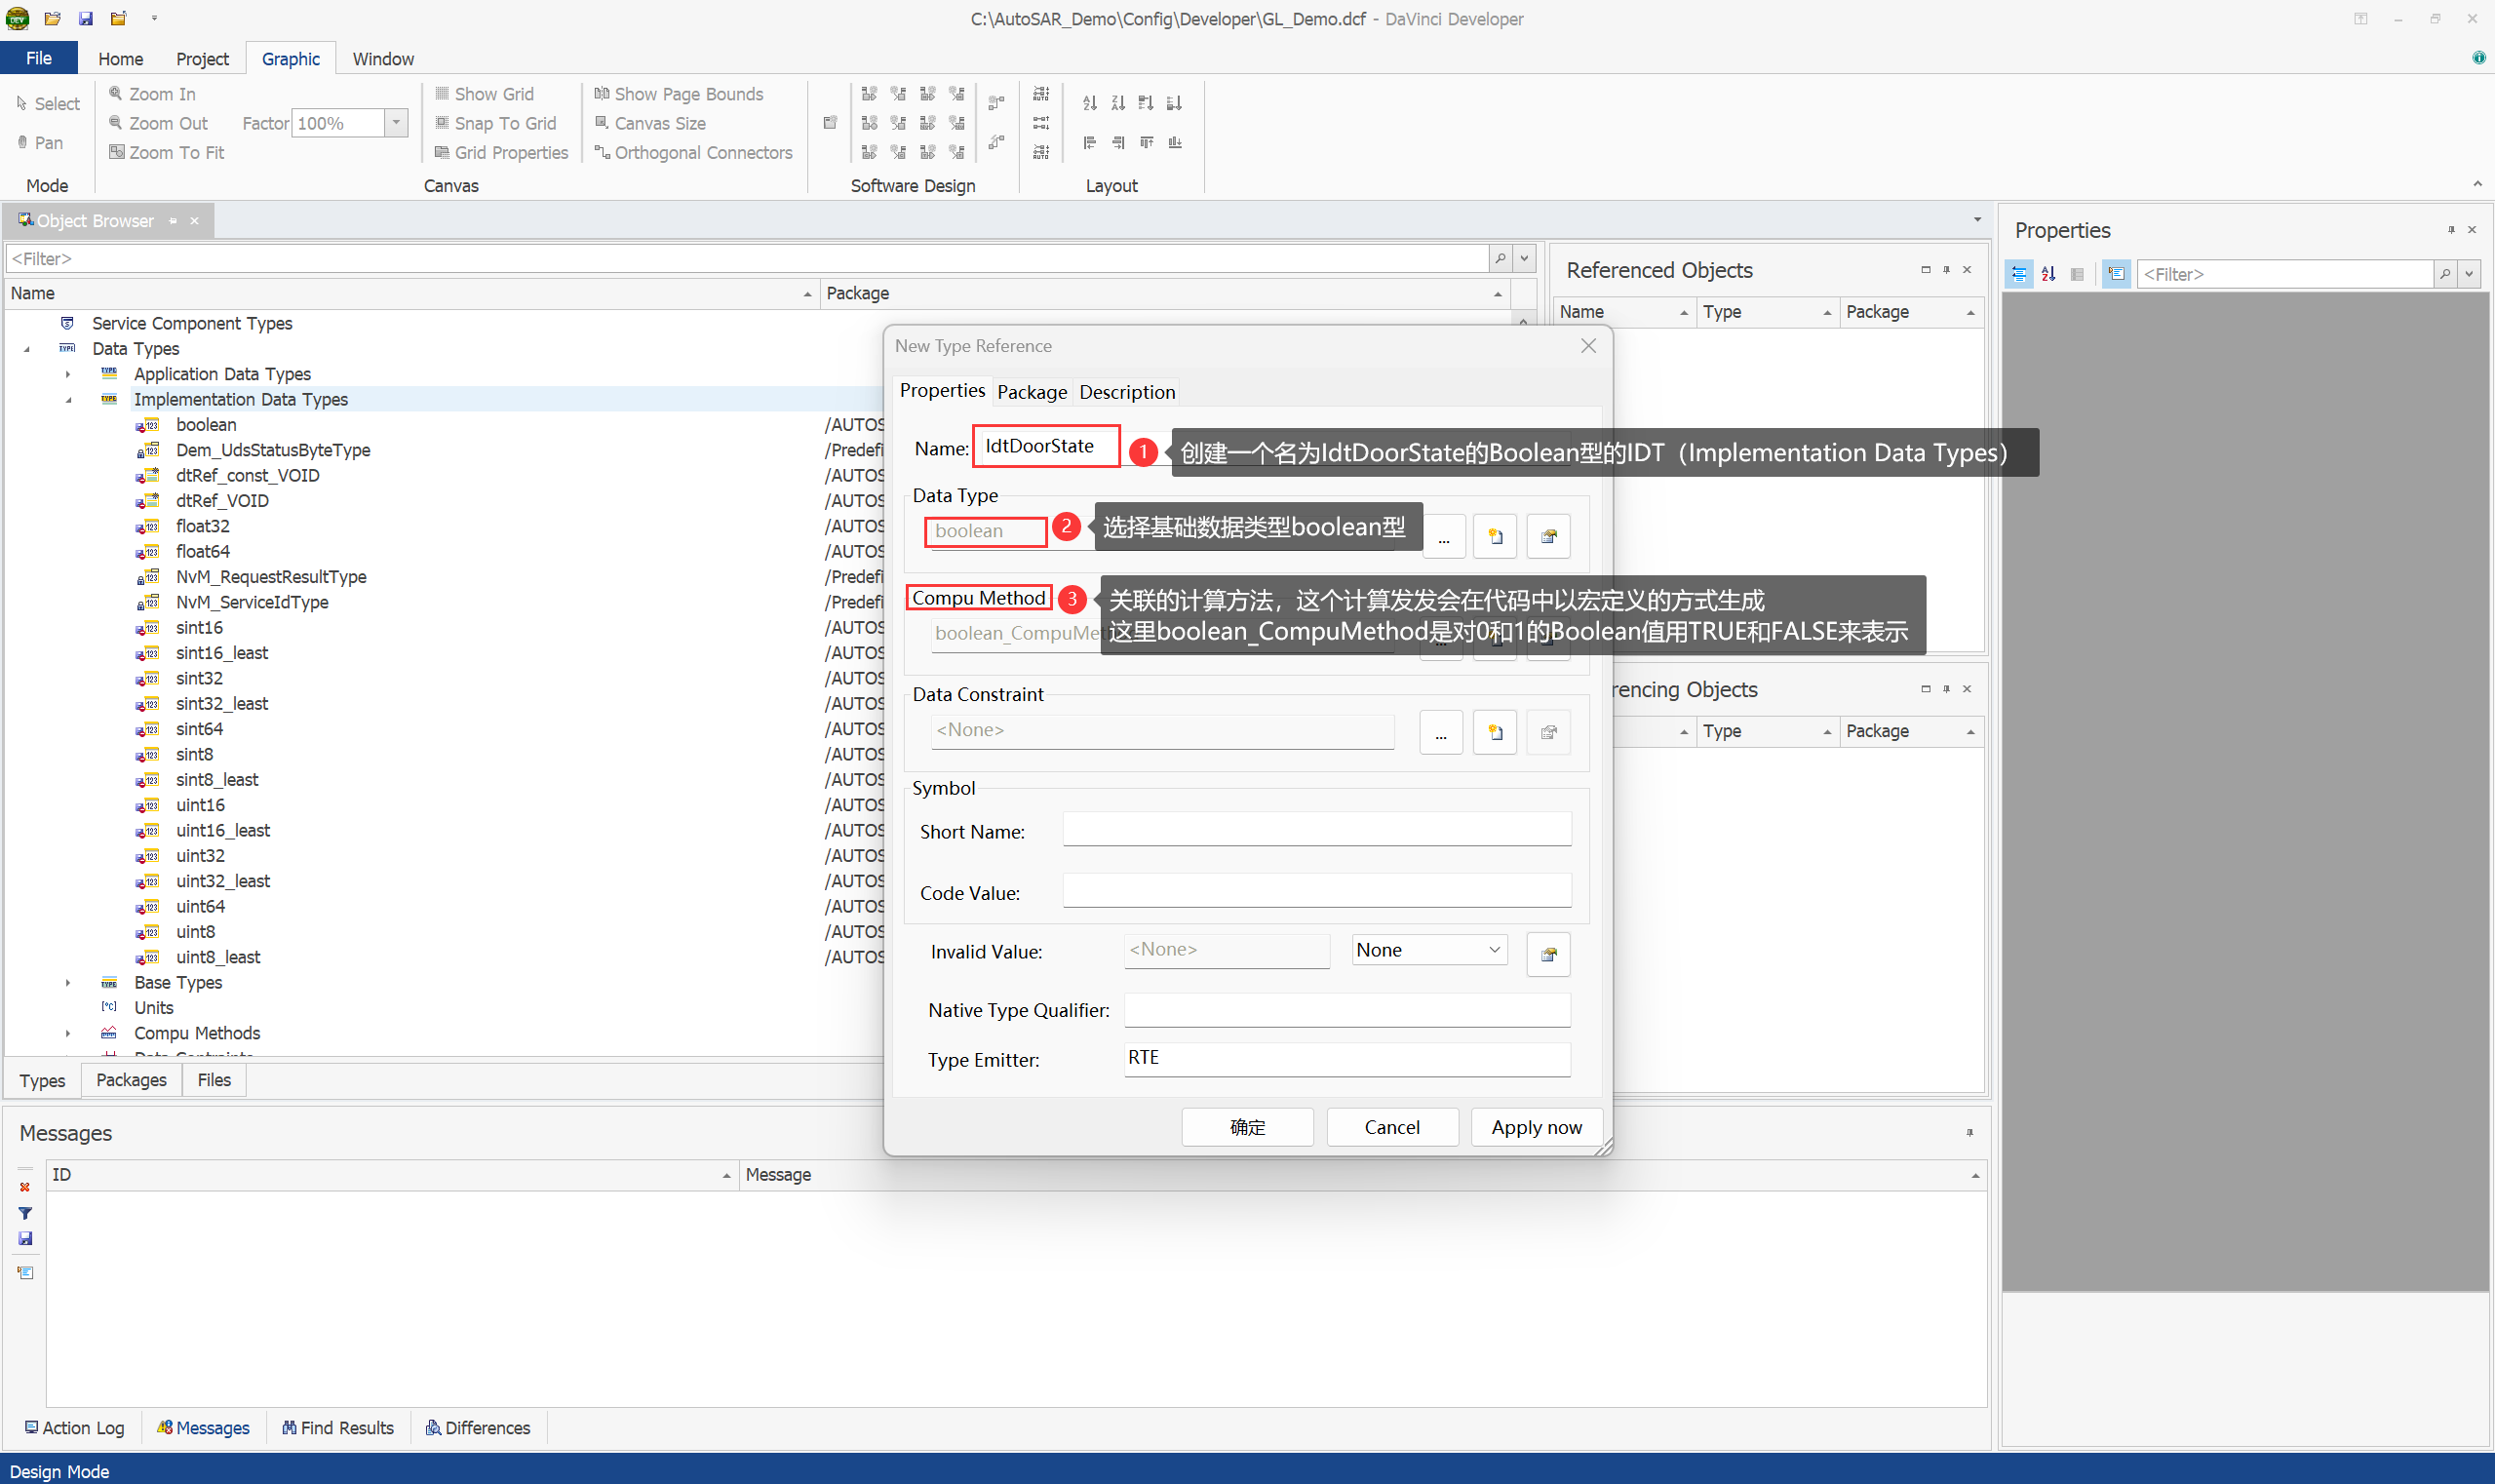Image resolution: width=2495 pixels, height=1484 pixels.
Task: Click the Invalid Value properties icon
Action: click(1548, 954)
